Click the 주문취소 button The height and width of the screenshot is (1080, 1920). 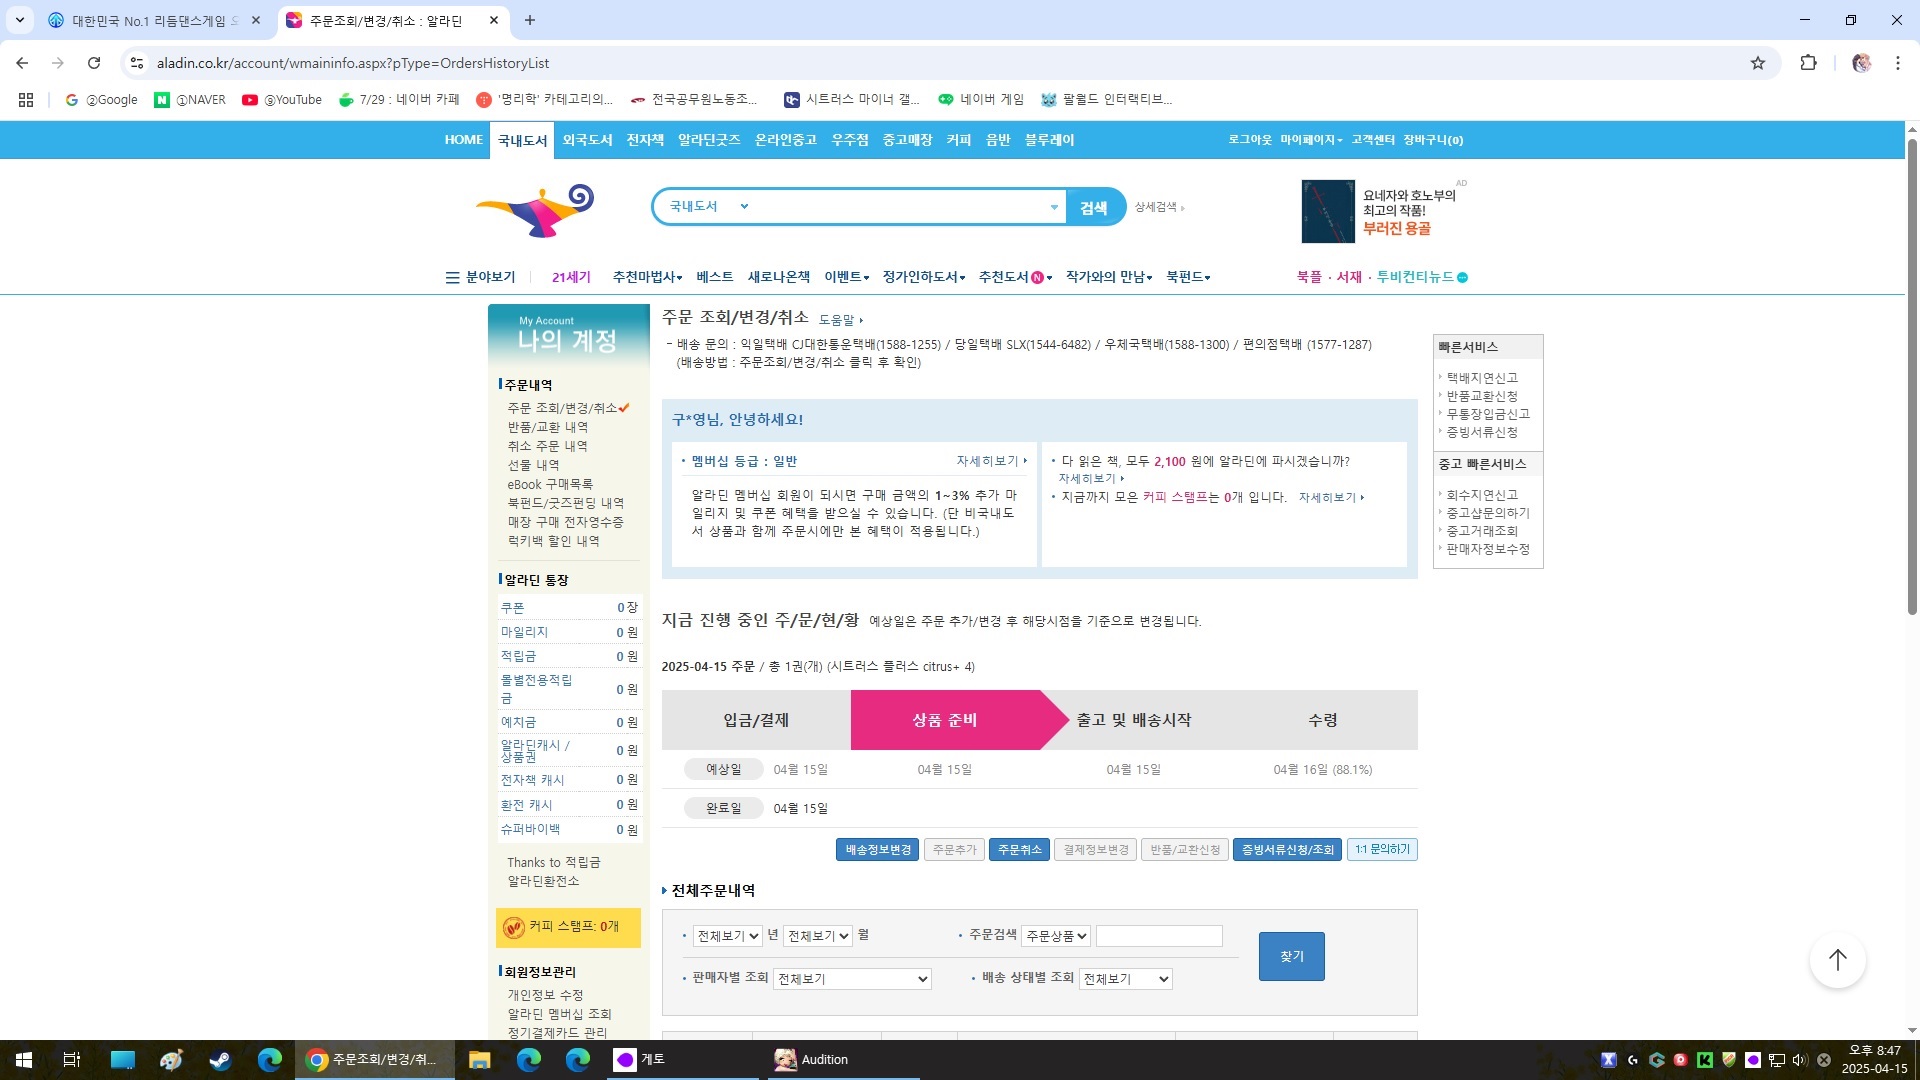[1019, 850]
